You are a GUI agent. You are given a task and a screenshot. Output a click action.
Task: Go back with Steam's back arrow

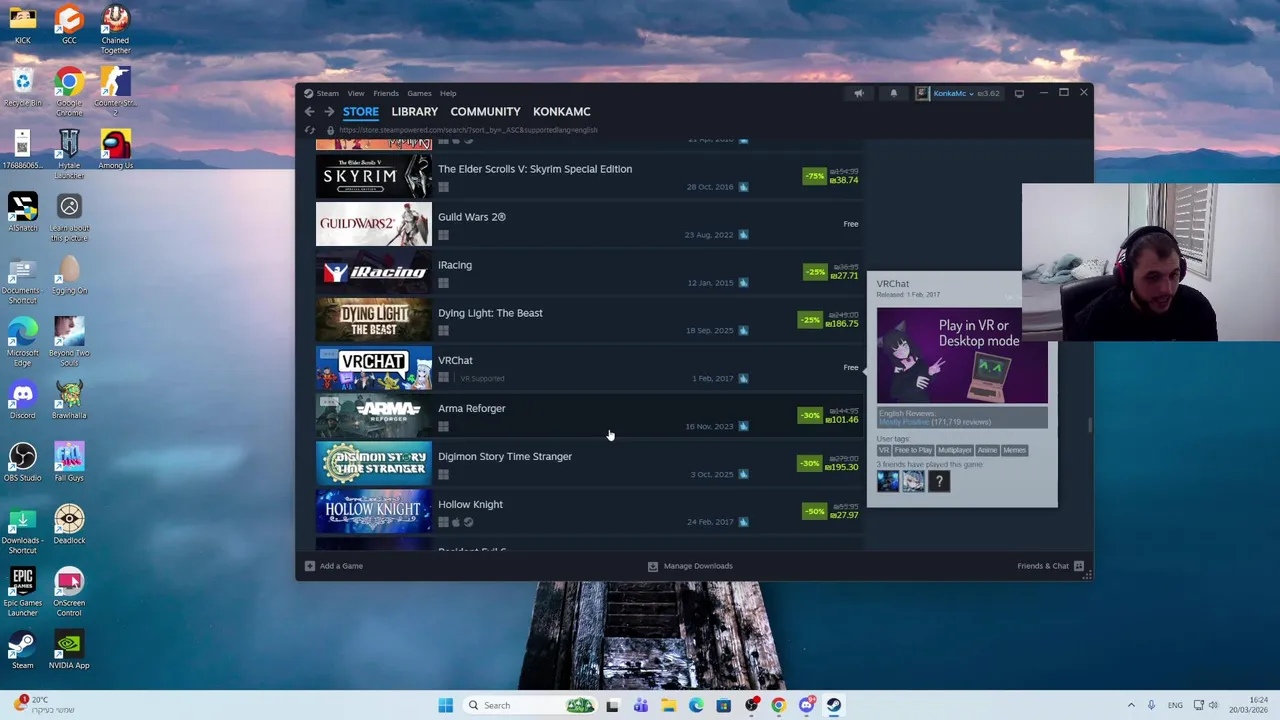(x=310, y=112)
